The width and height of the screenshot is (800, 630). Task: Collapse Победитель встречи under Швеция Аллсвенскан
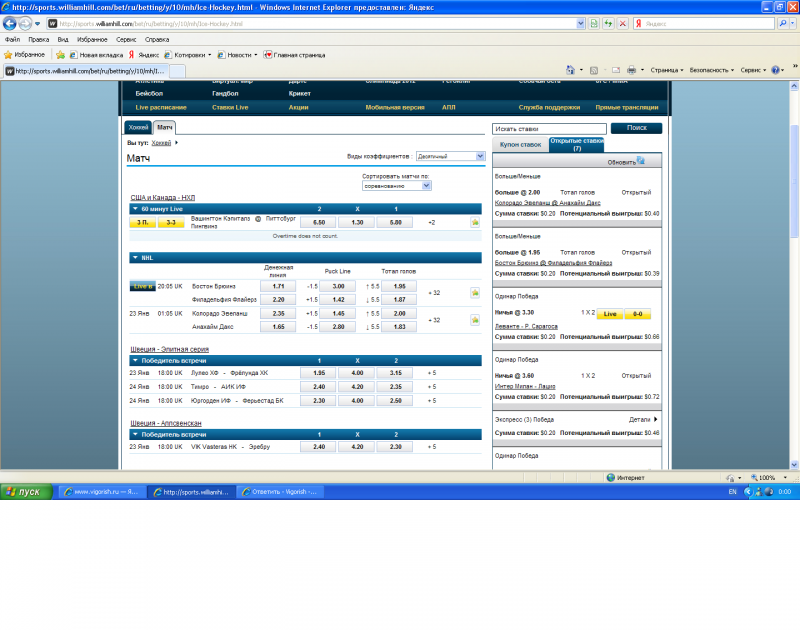[x=135, y=435]
